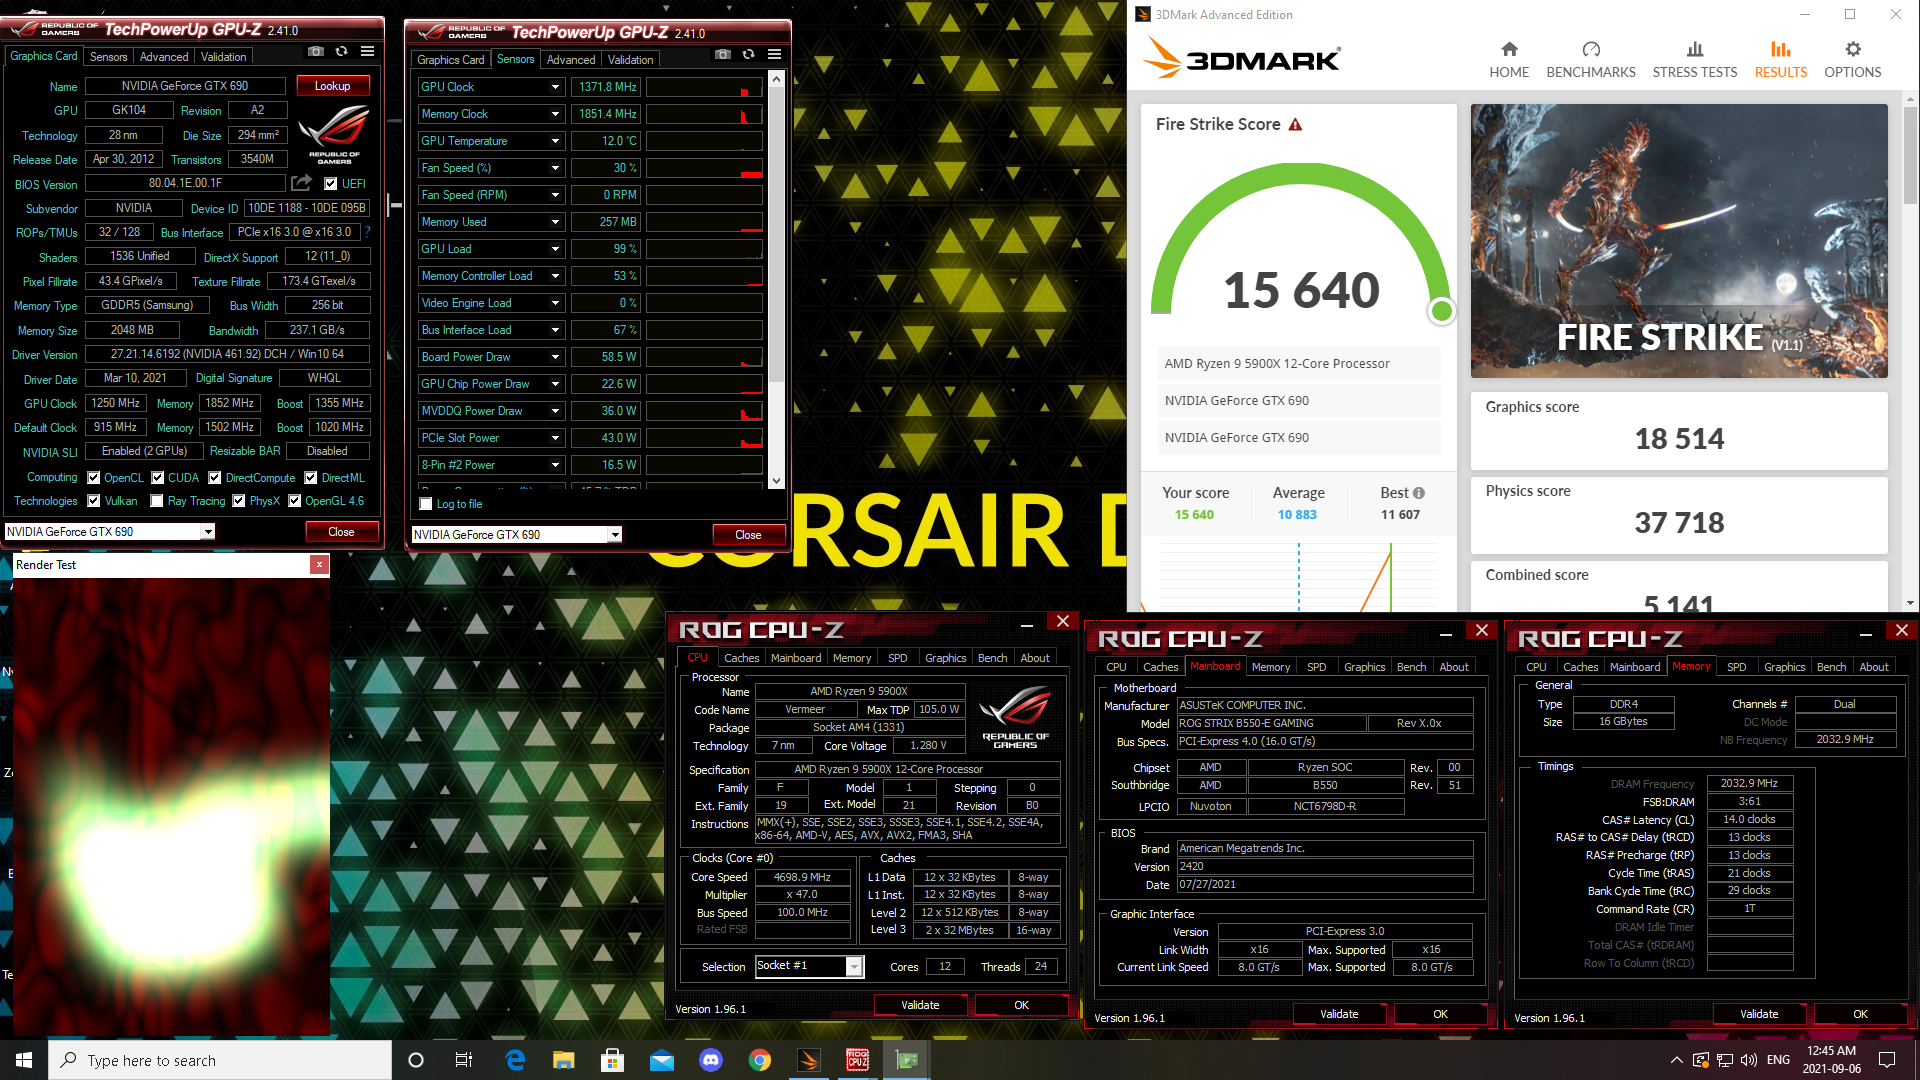Switch to GPU-Z taskbar icon
The image size is (1920, 1080).
click(x=907, y=1060)
